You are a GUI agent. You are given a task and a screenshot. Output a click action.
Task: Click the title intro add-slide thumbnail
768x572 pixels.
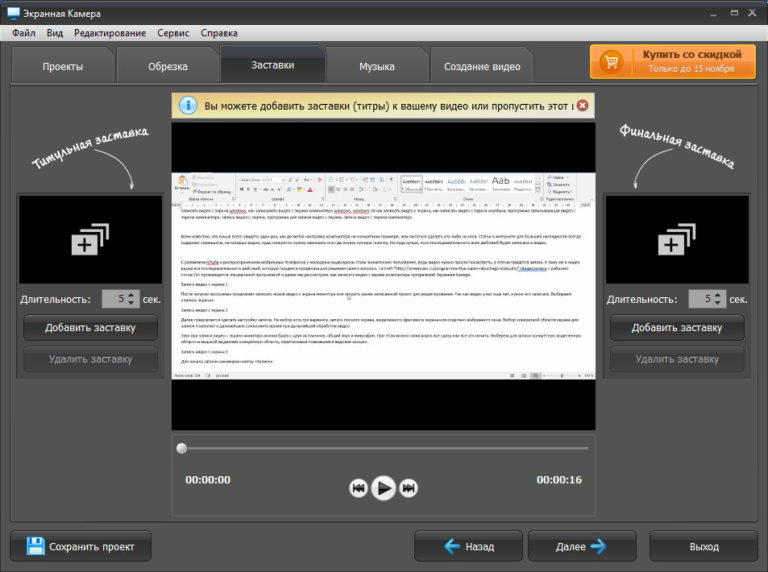(91, 239)
